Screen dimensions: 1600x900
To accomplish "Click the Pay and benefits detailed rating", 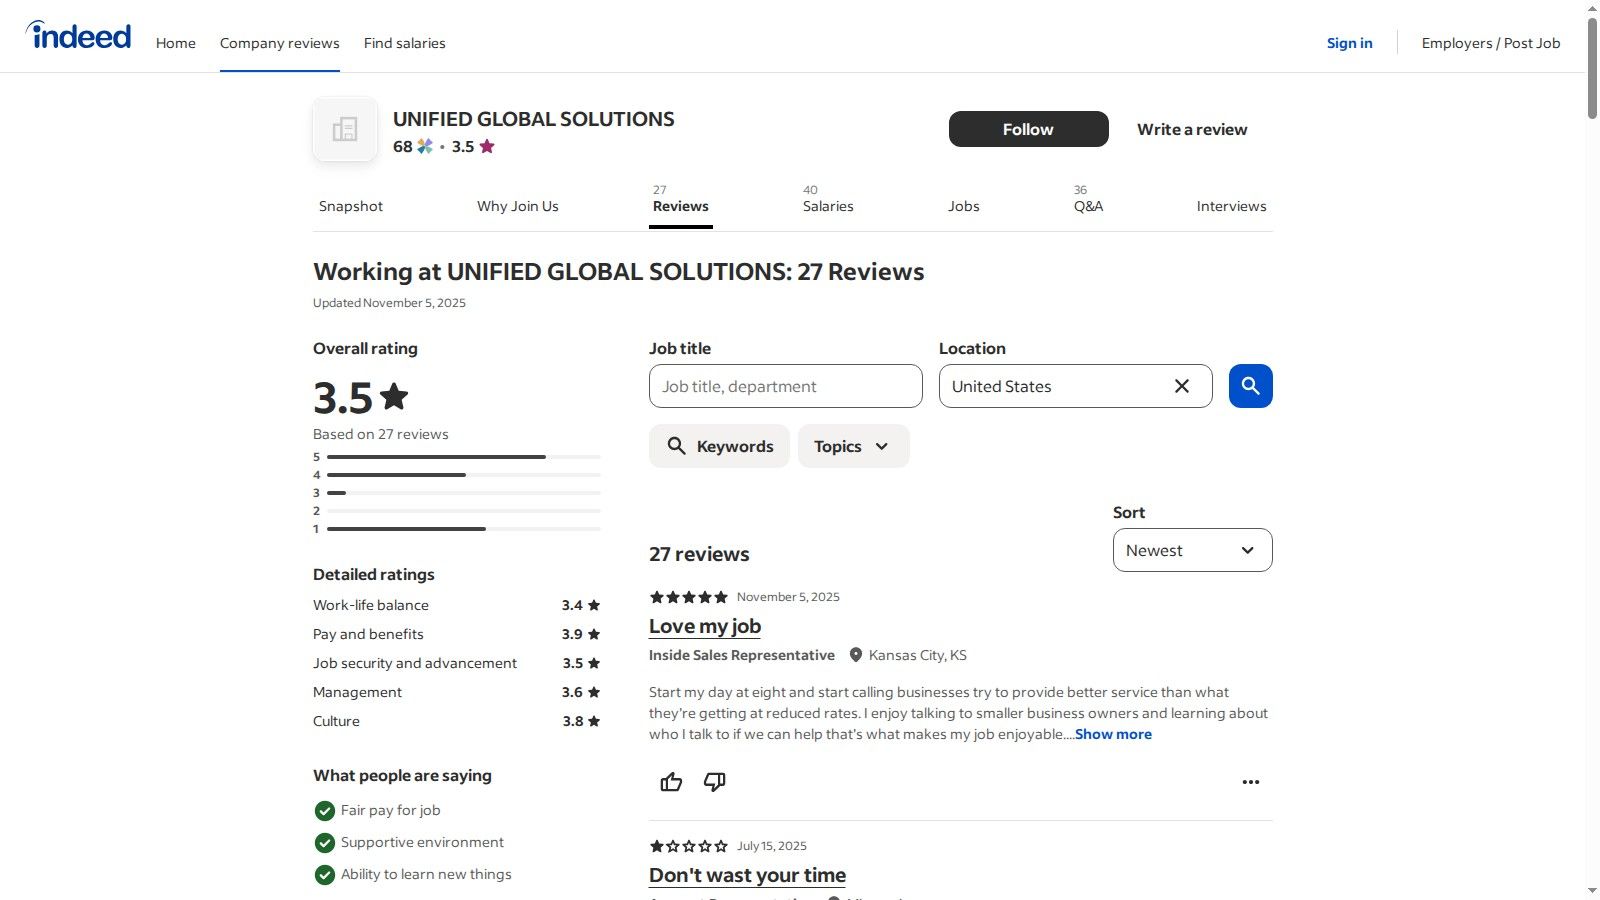I will click(x=457, y=634).
